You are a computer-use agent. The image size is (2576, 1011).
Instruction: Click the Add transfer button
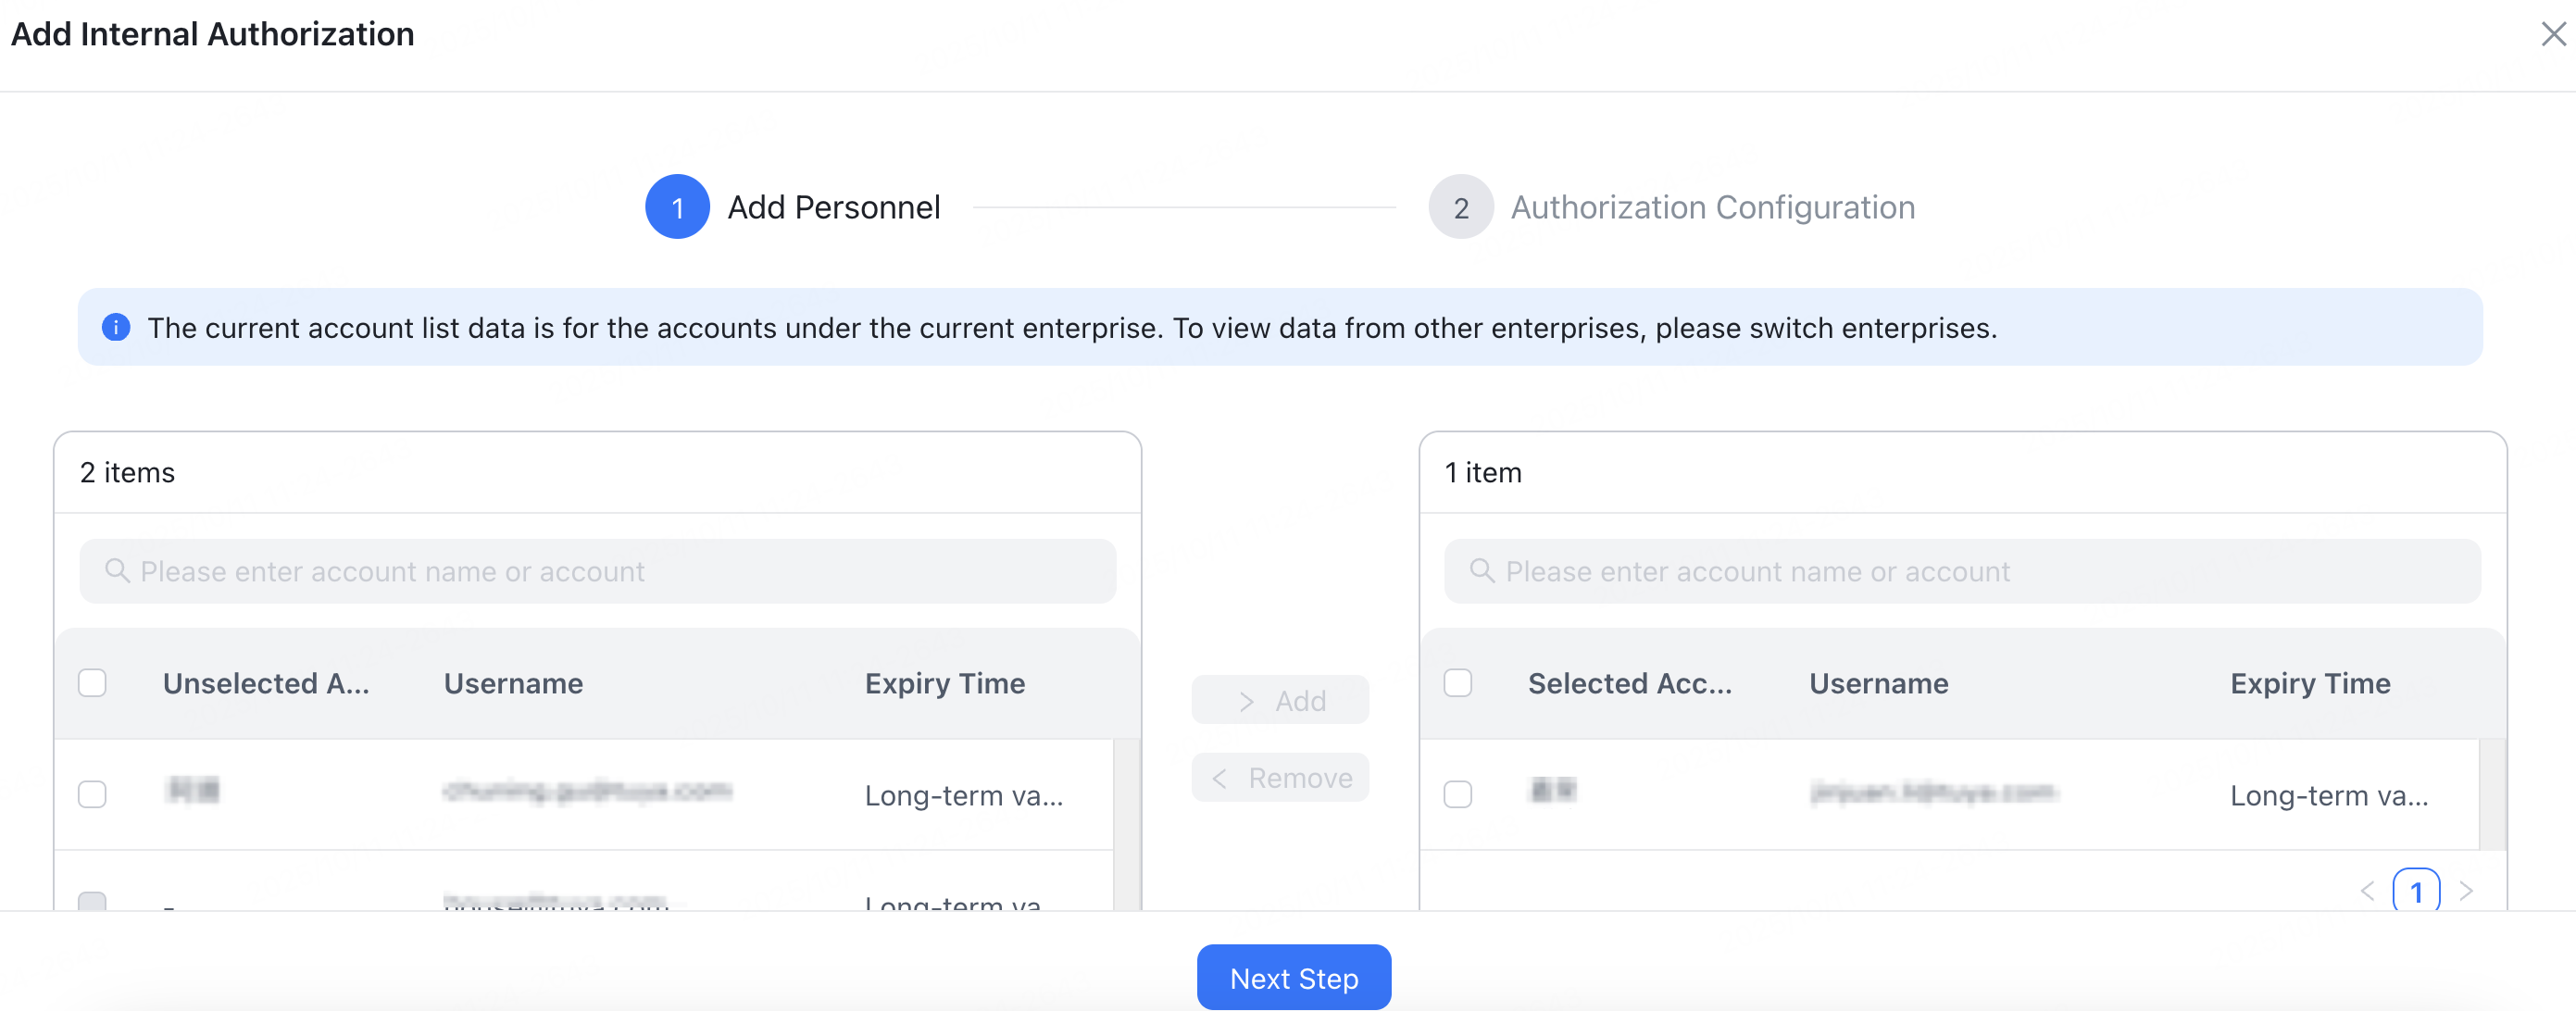tap(1280, 699)
